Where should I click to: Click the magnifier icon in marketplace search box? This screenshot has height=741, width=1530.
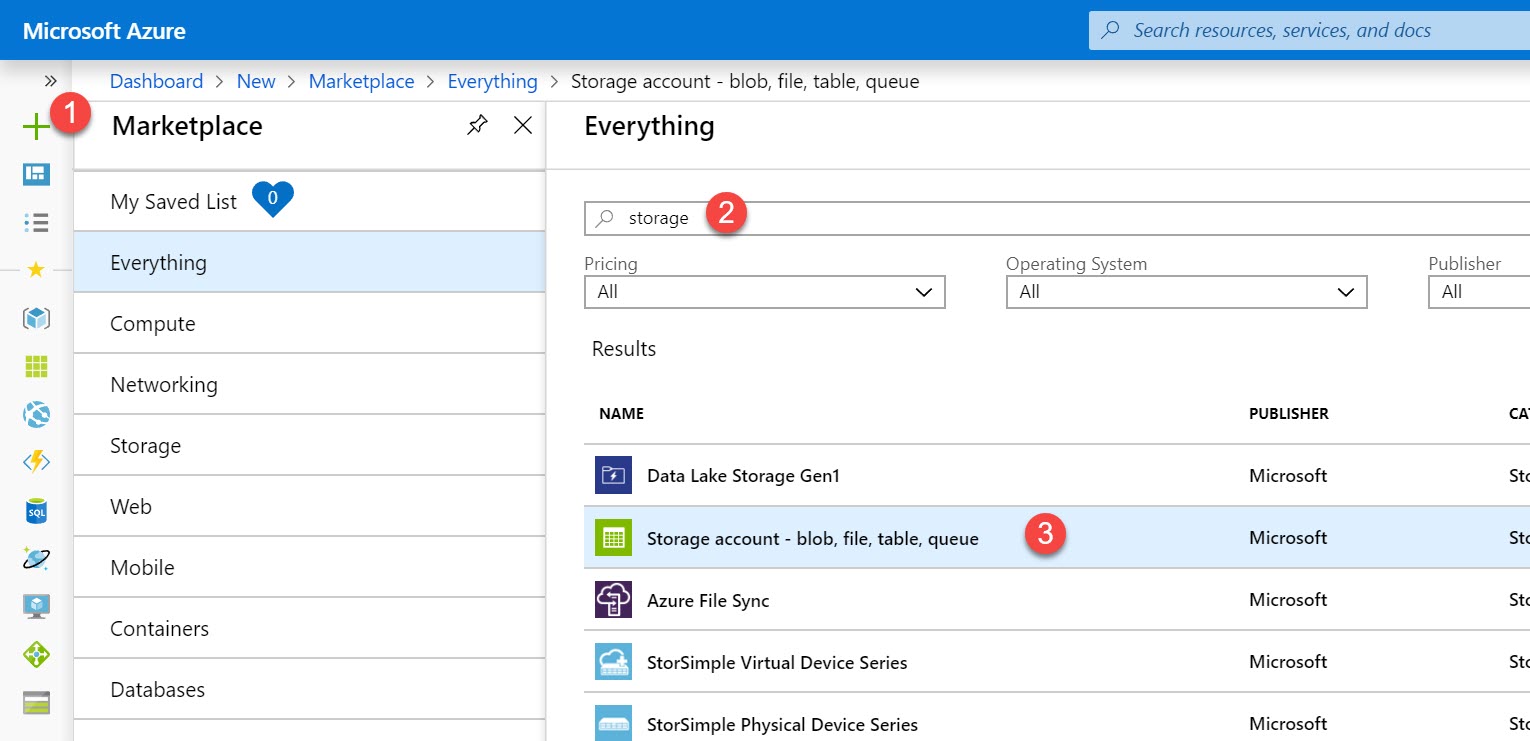[605, 218]
